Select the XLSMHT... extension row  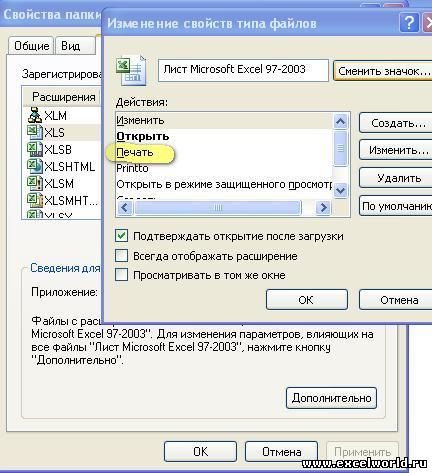click(x=63, y=200)
